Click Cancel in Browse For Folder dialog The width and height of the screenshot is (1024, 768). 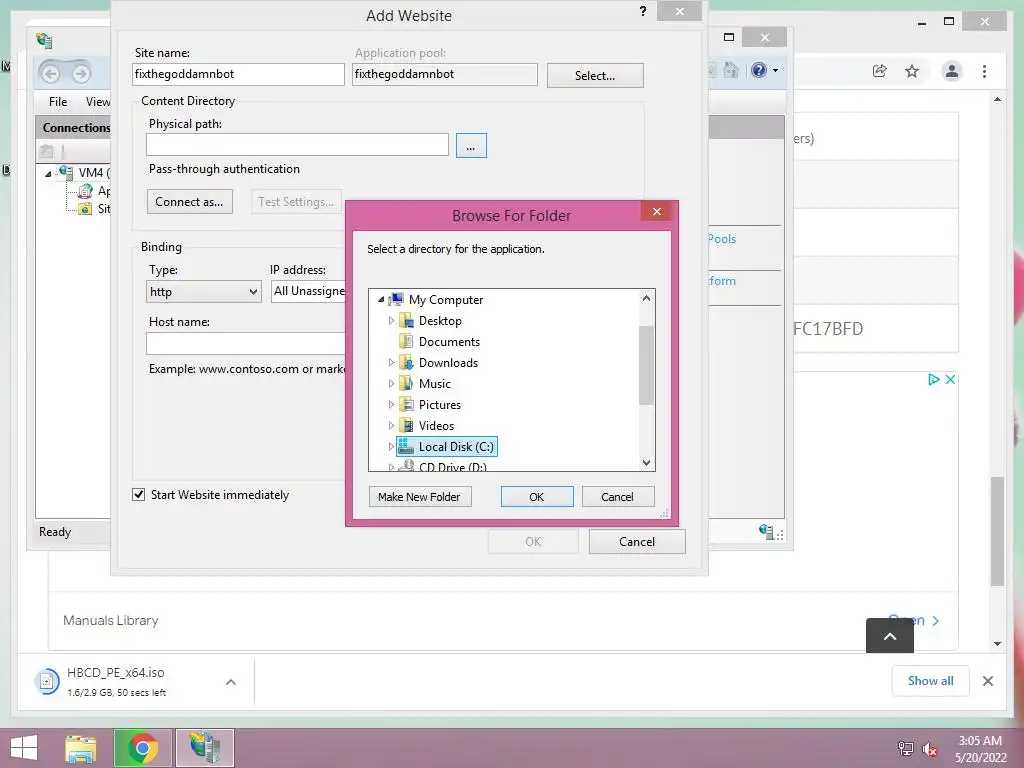[x=617, y=496]
